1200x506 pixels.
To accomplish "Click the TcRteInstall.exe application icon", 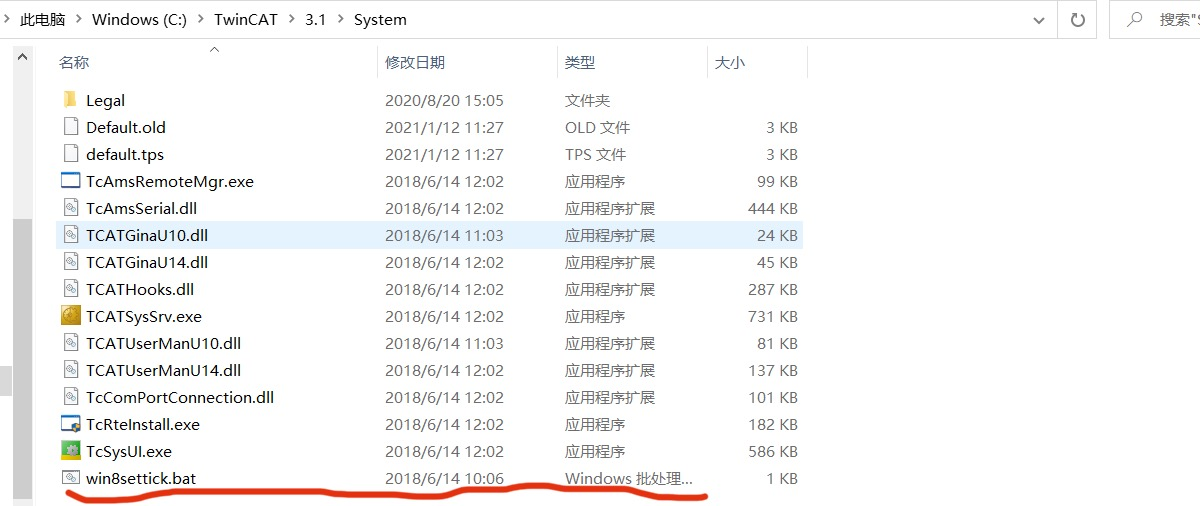I will [x=70, y=424].
